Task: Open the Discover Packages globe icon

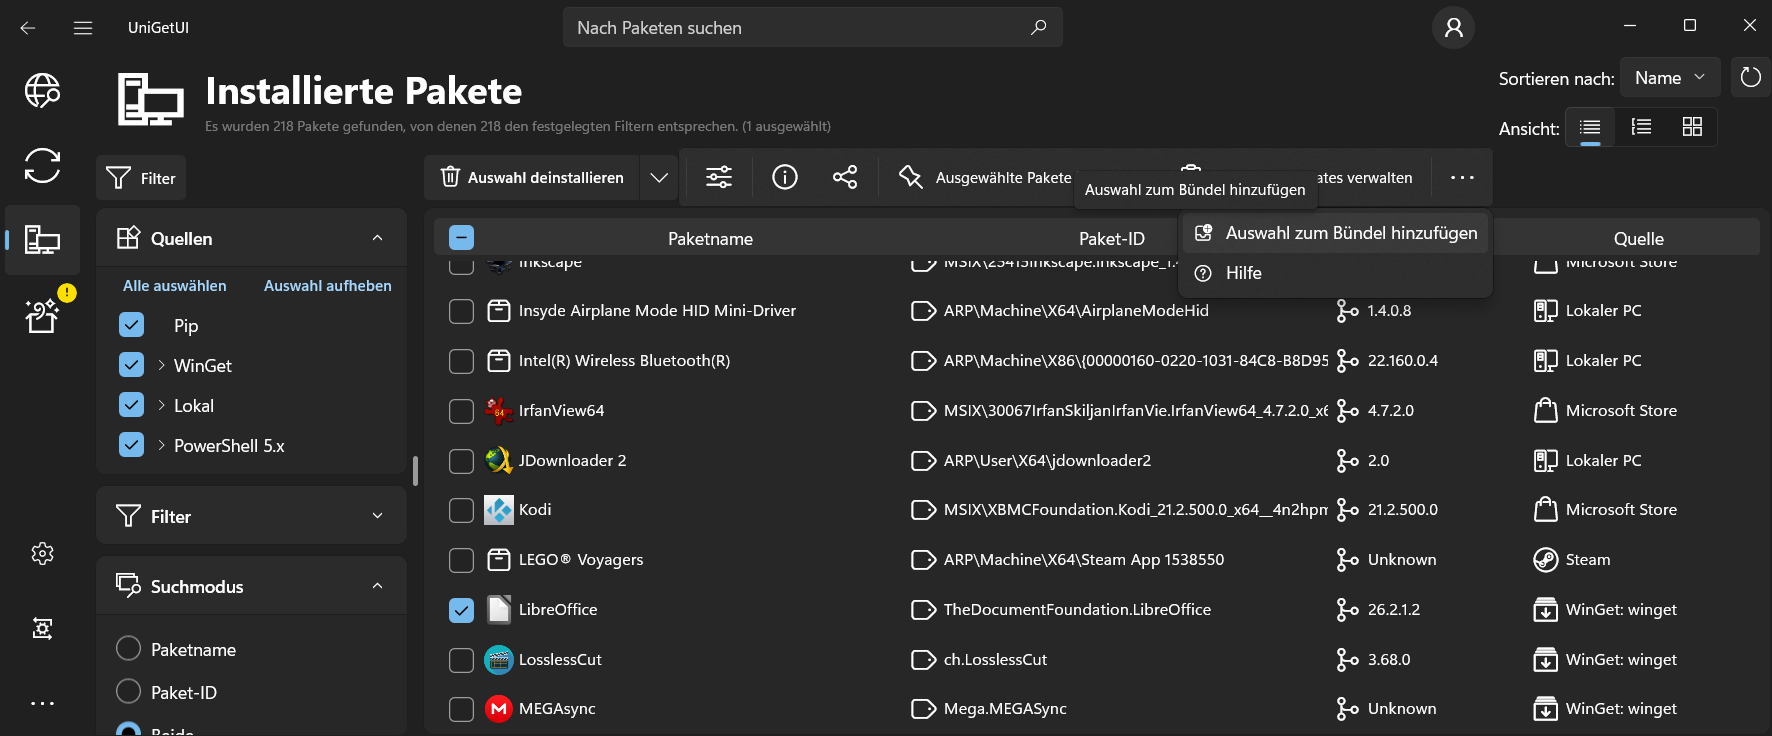Action: click(x=42, y=91)
